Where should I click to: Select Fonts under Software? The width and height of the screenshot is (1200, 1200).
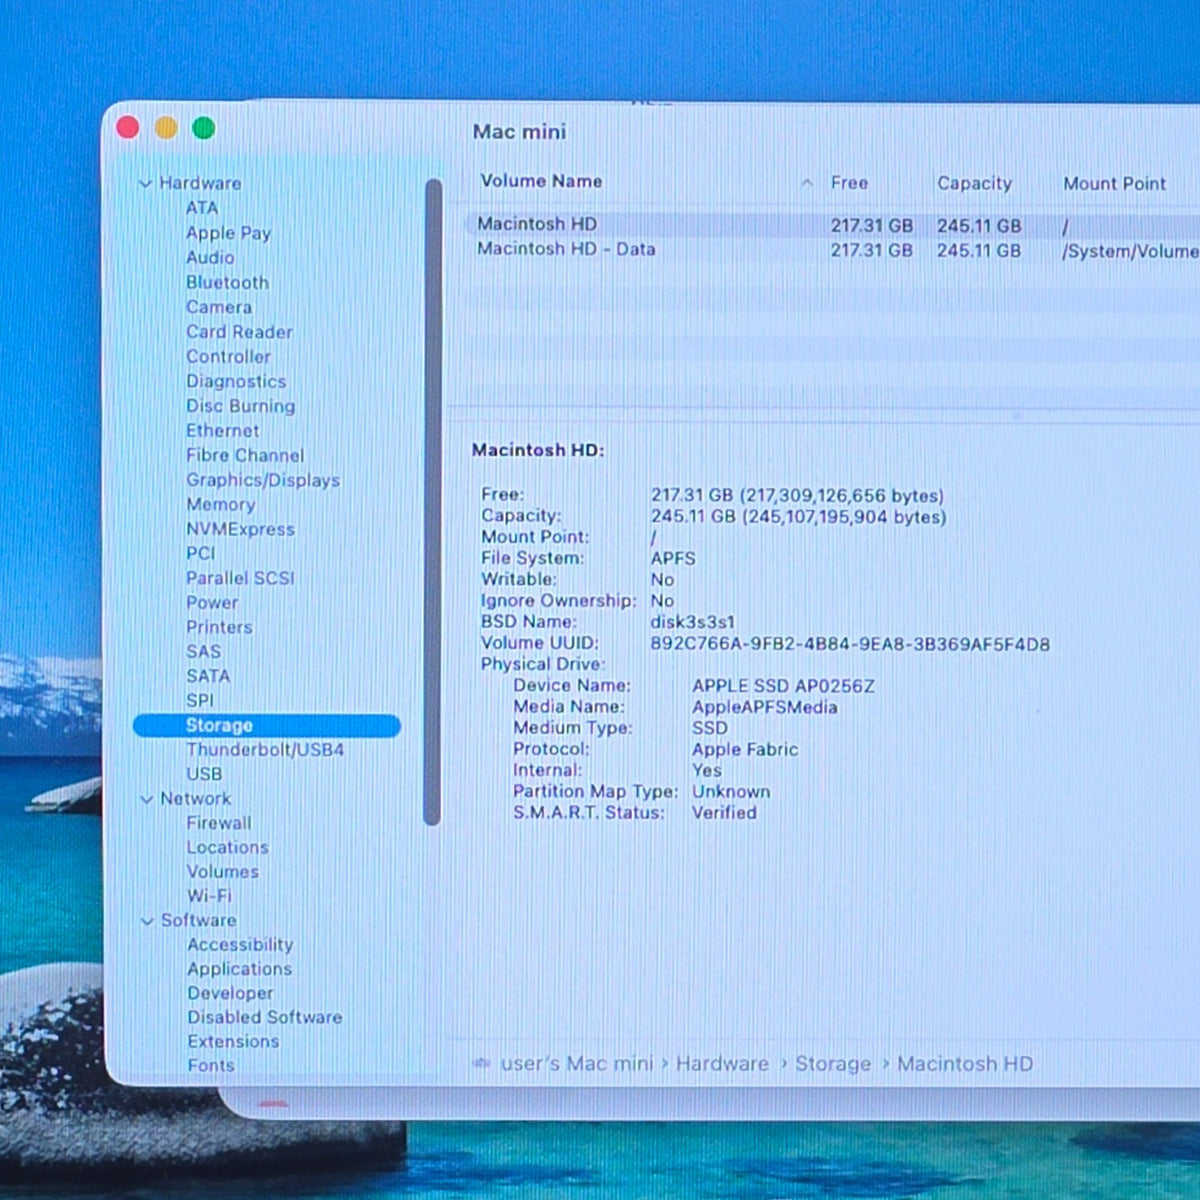click(211, 1065)
